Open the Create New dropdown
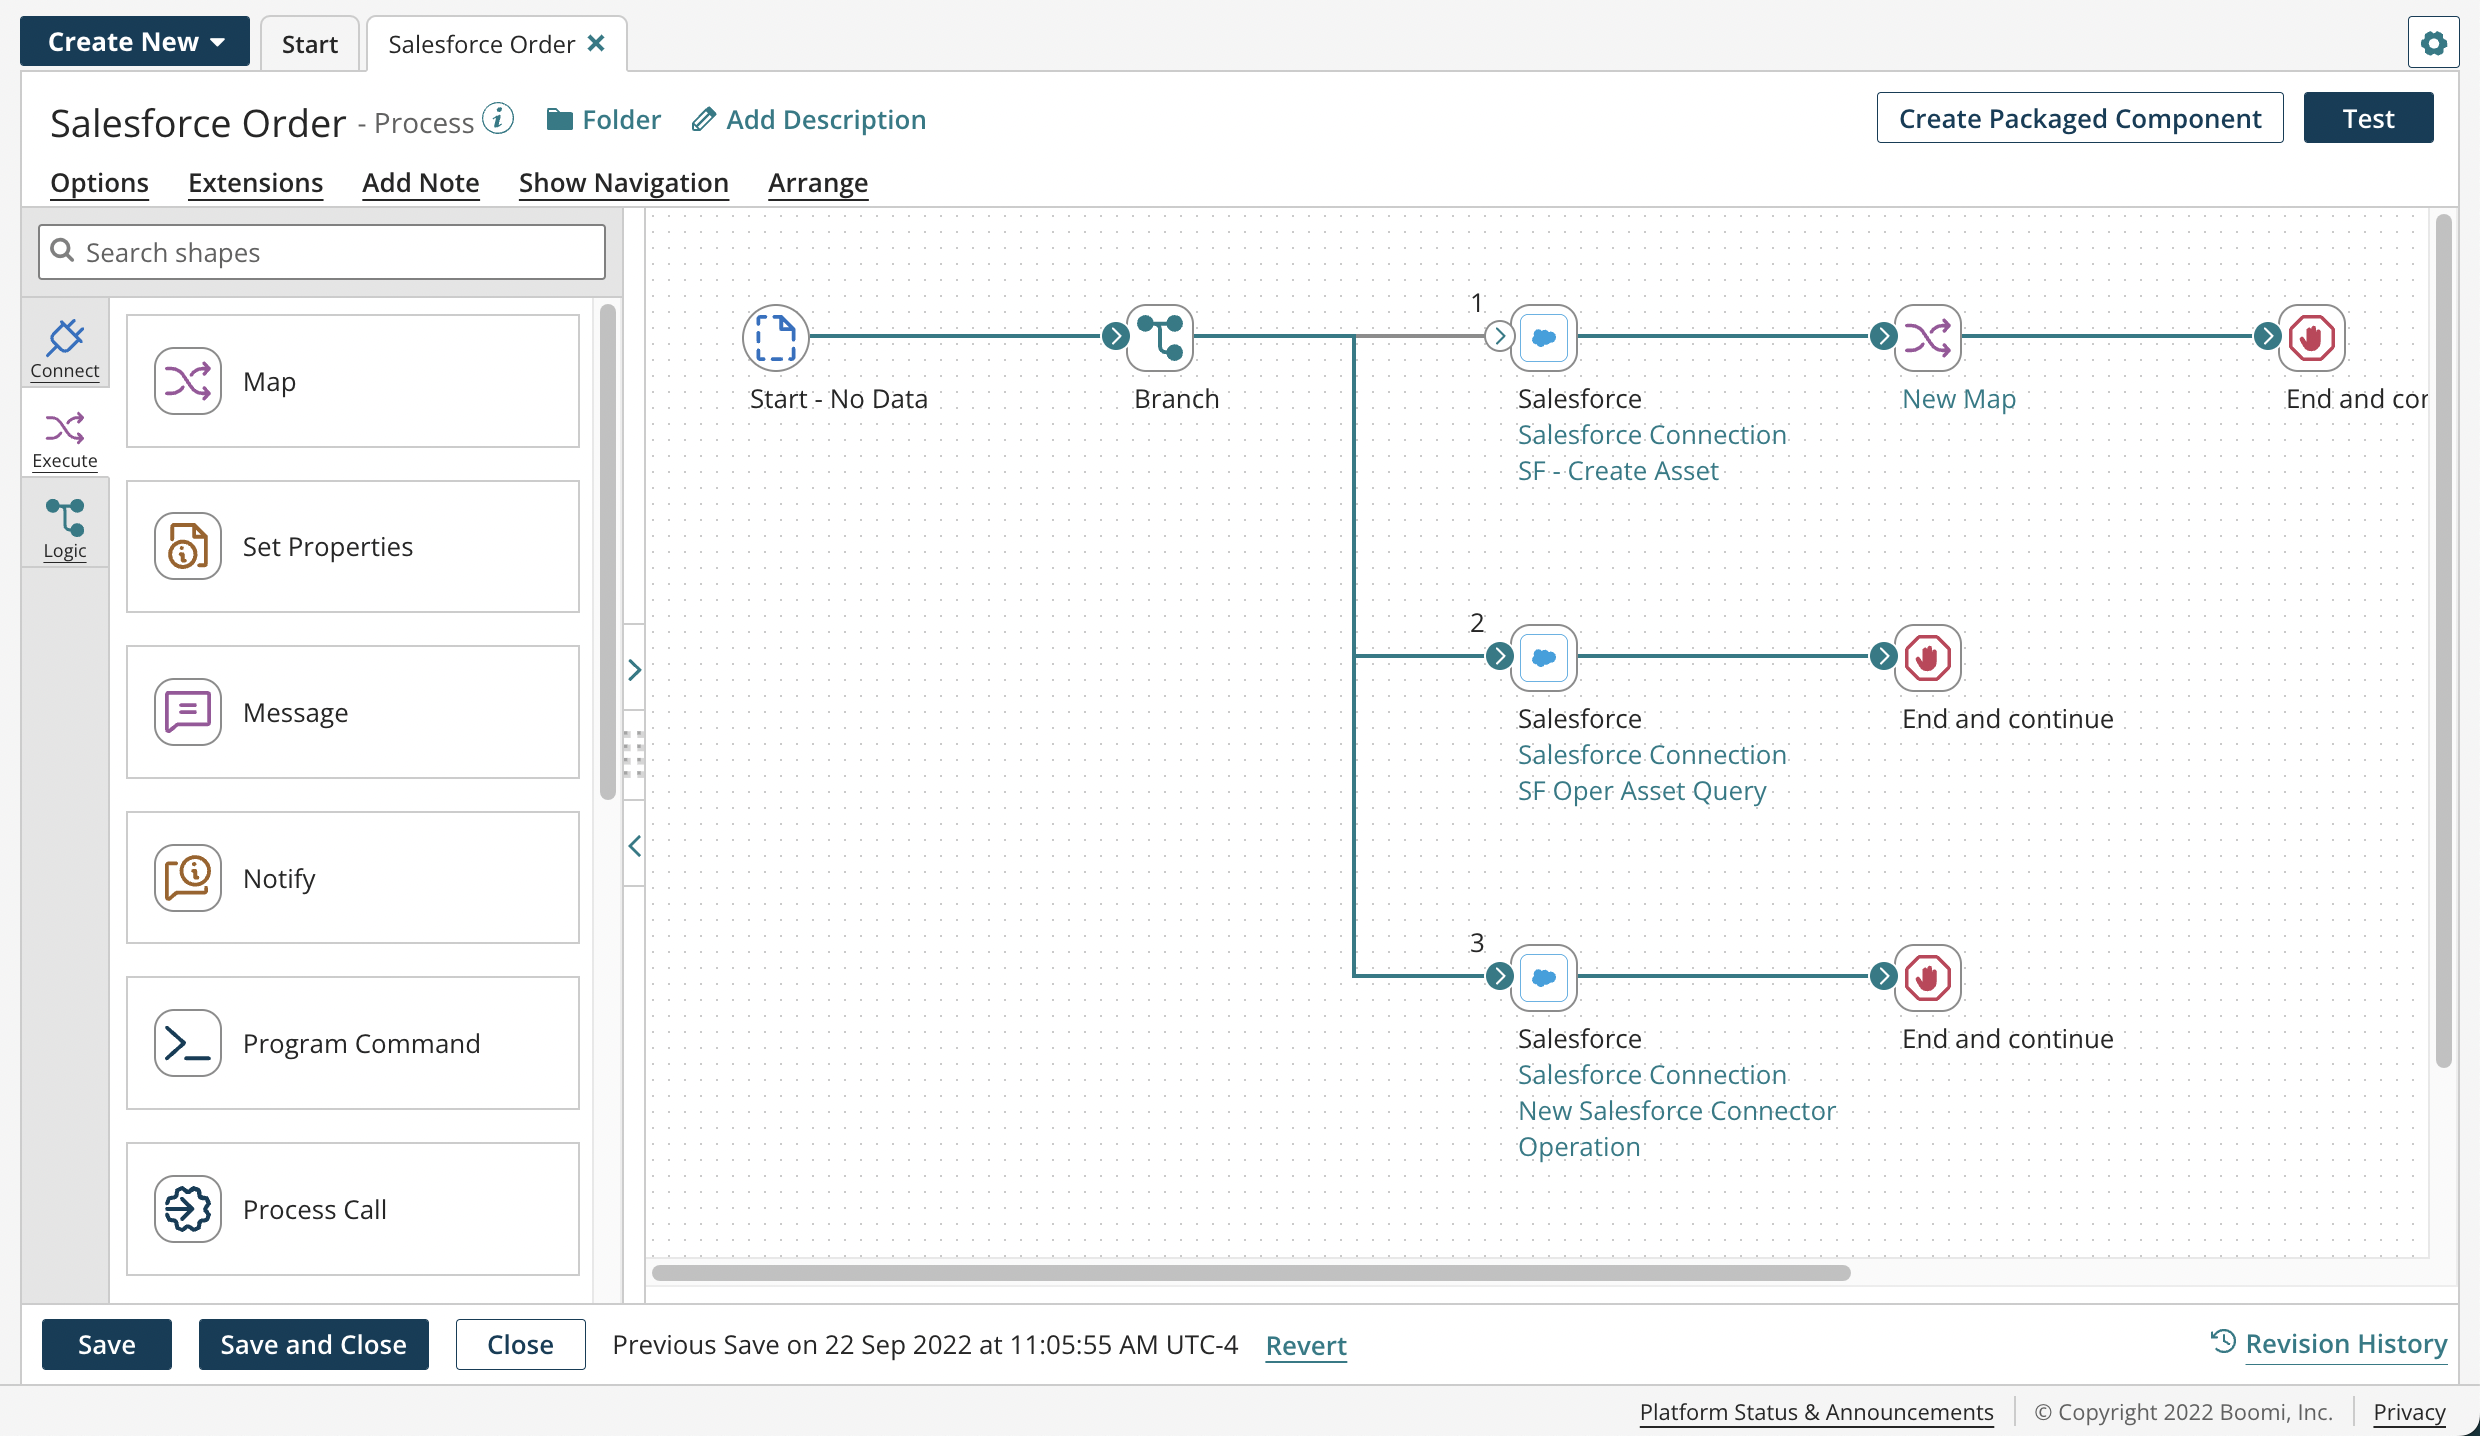This screenshot has width=2480, height=1436. (134, 41)
